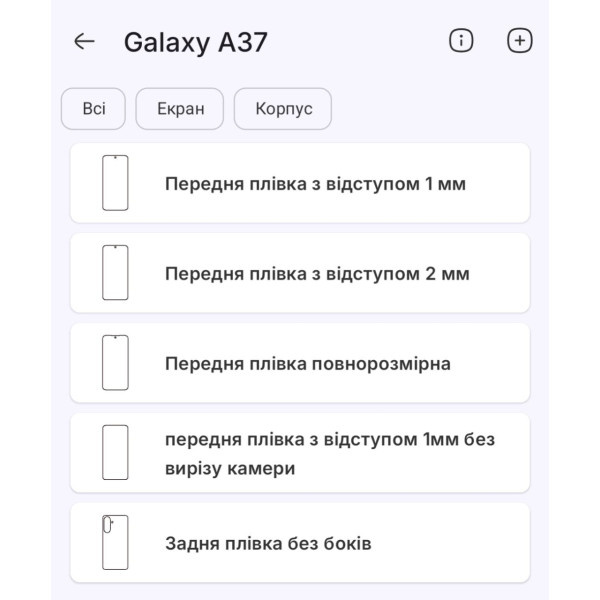The image size is (600, 600).
Task: Click the full-size front film phone icon
Action: [115, 362]
